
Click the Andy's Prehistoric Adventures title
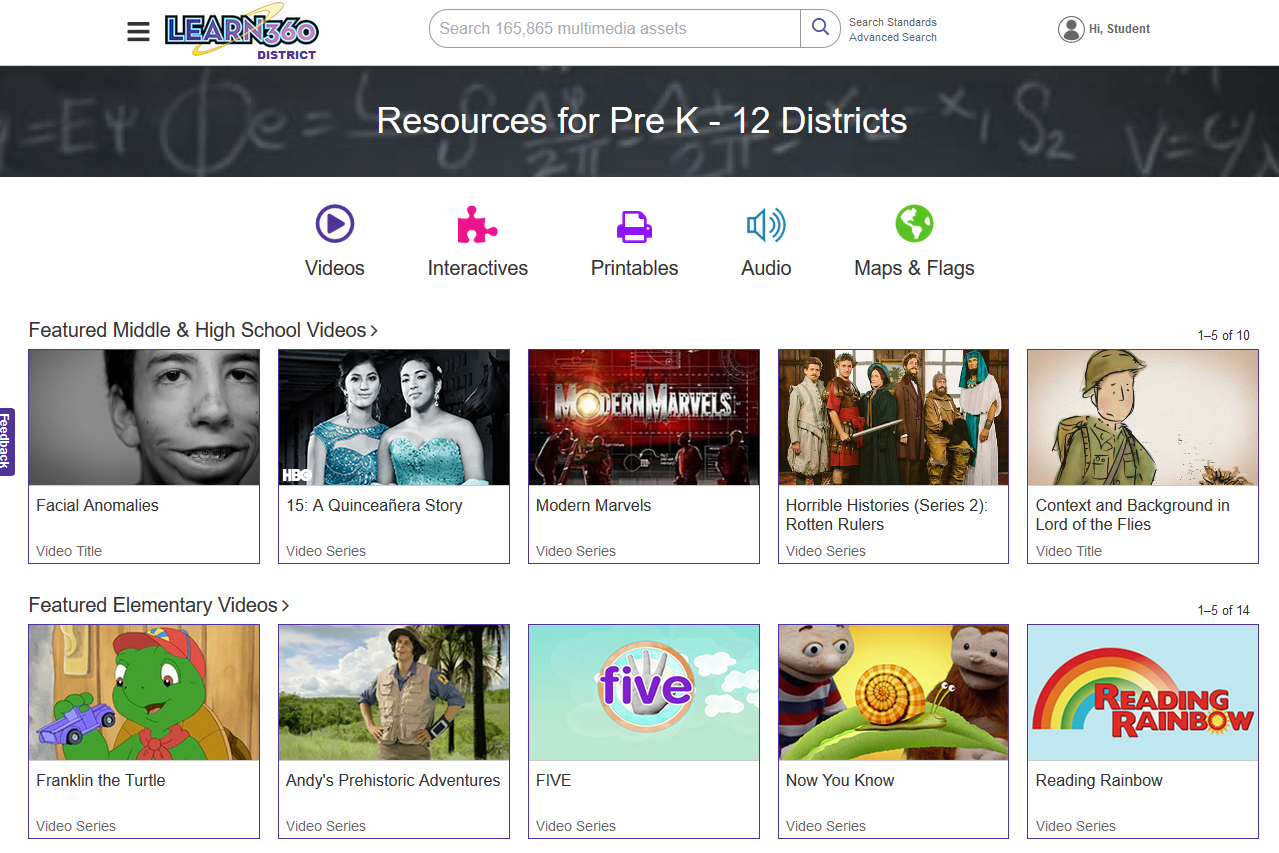(x=393, y=780)
